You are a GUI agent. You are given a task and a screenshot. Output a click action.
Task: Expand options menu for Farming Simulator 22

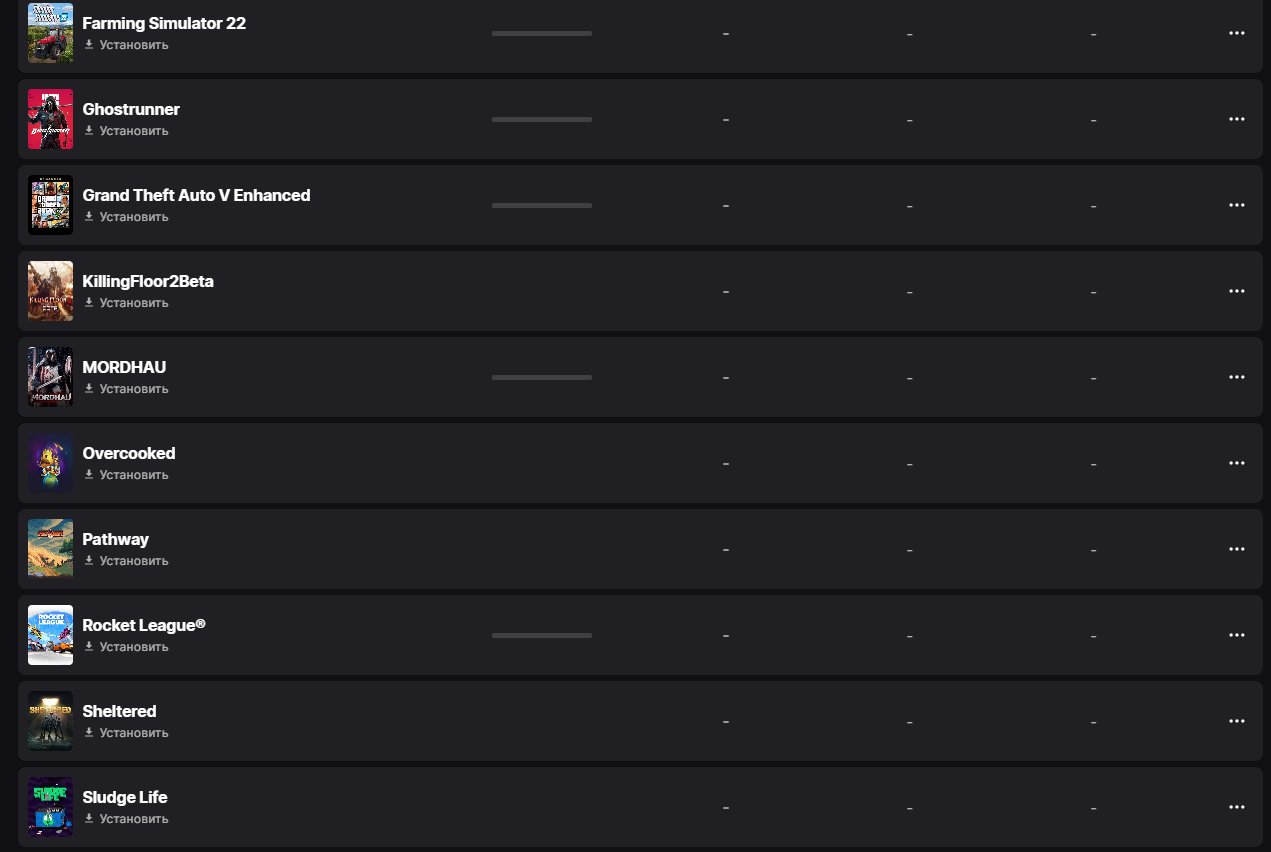click(x=1236, y=33)
